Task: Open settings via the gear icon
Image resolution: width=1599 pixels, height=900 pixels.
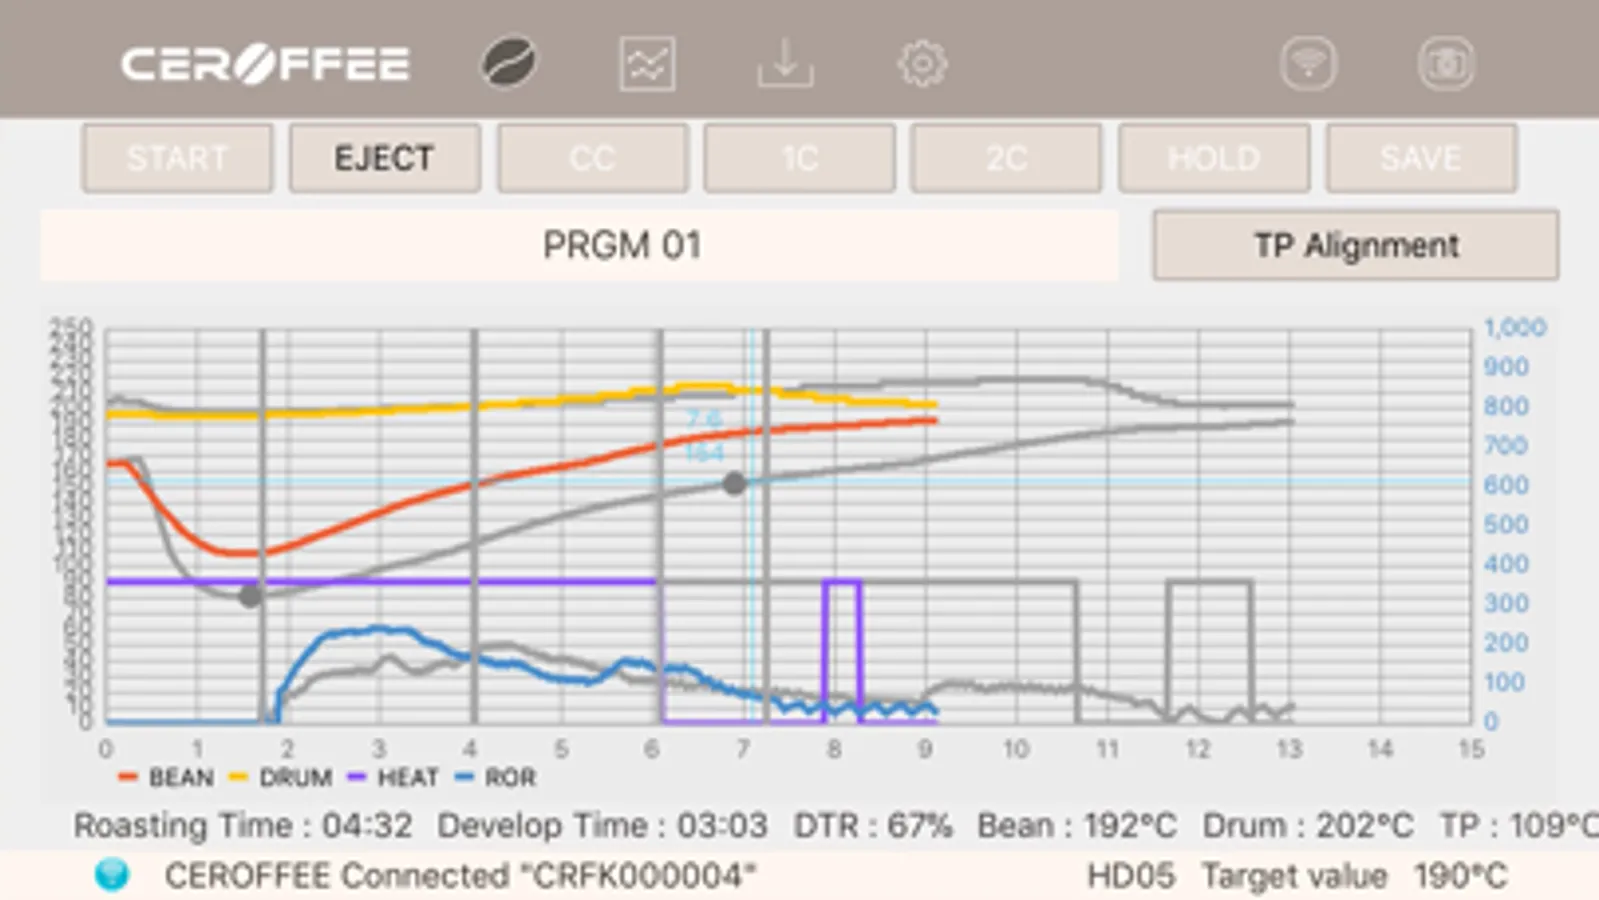Action: pos(922,64)
